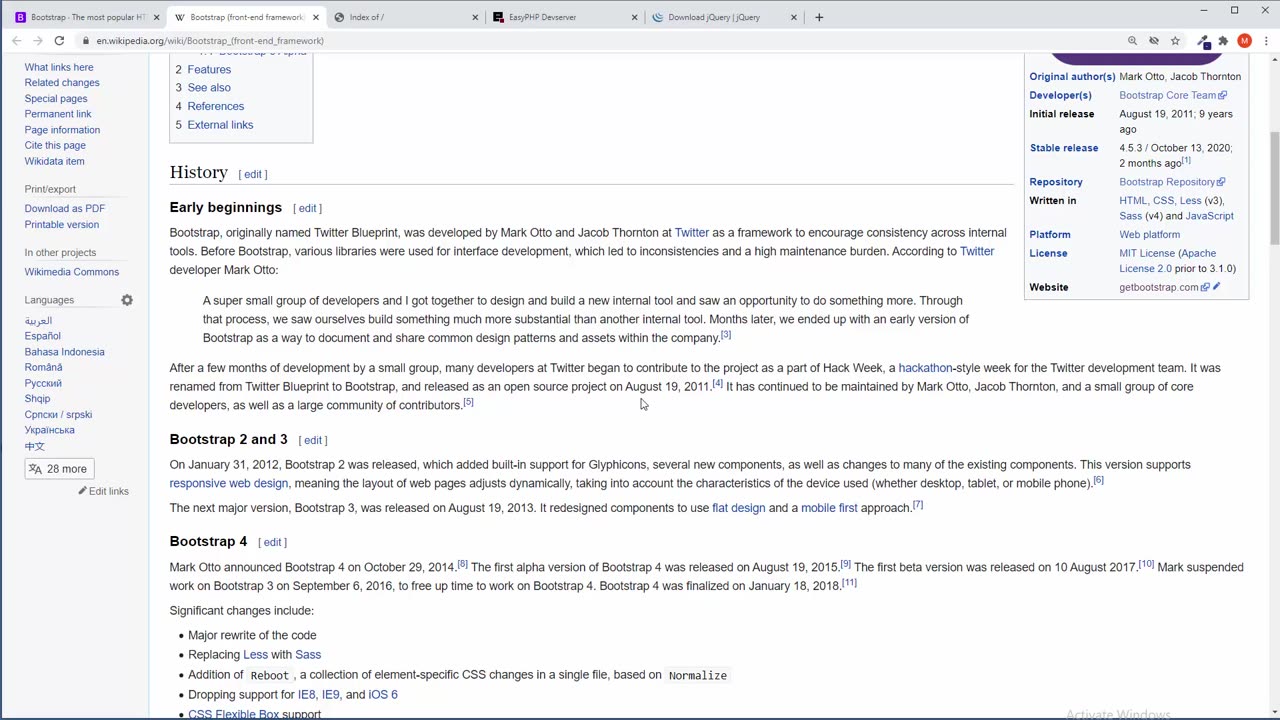Click the translate icon on 28 more button
The image size is (1280, 720).
(36, 469)
